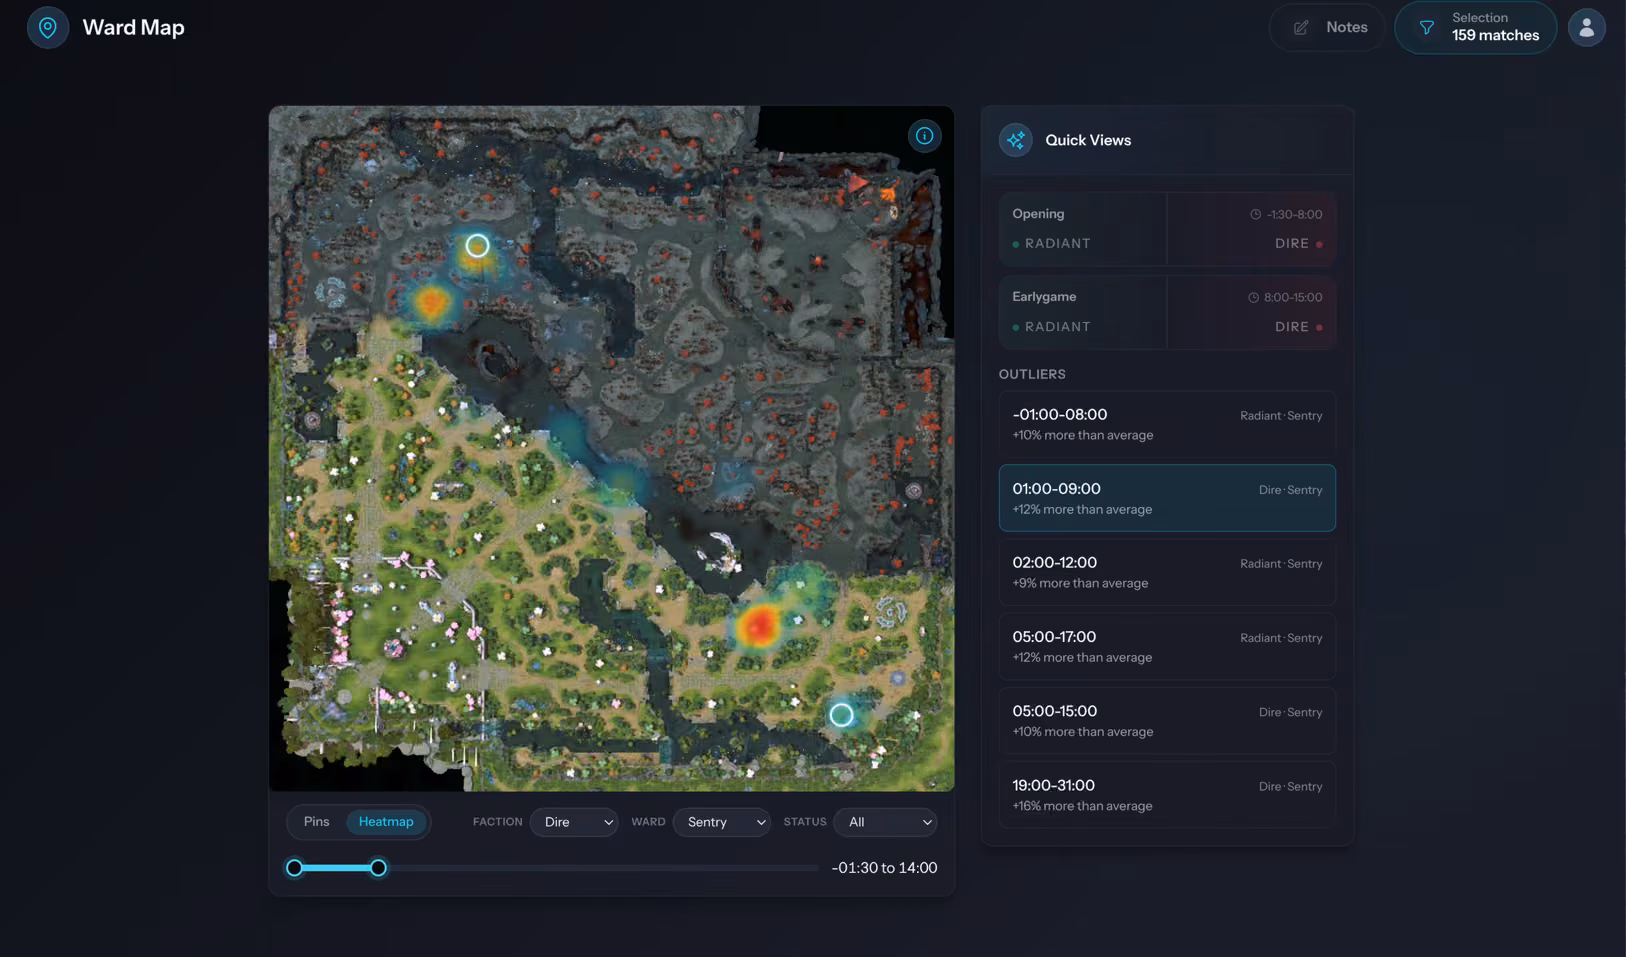Click the Quick Views sparkle icon
The height and width of the screenshot is (957, 1626).
[x=1015, y=140]
